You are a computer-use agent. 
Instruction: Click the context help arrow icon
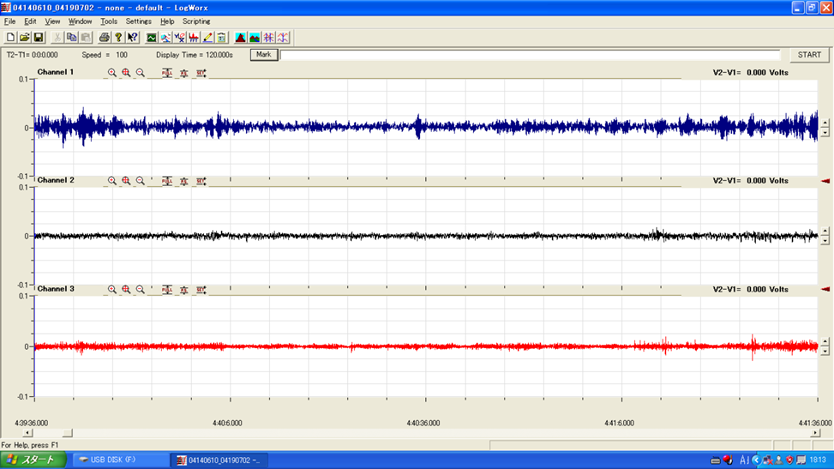click(133, 38)
